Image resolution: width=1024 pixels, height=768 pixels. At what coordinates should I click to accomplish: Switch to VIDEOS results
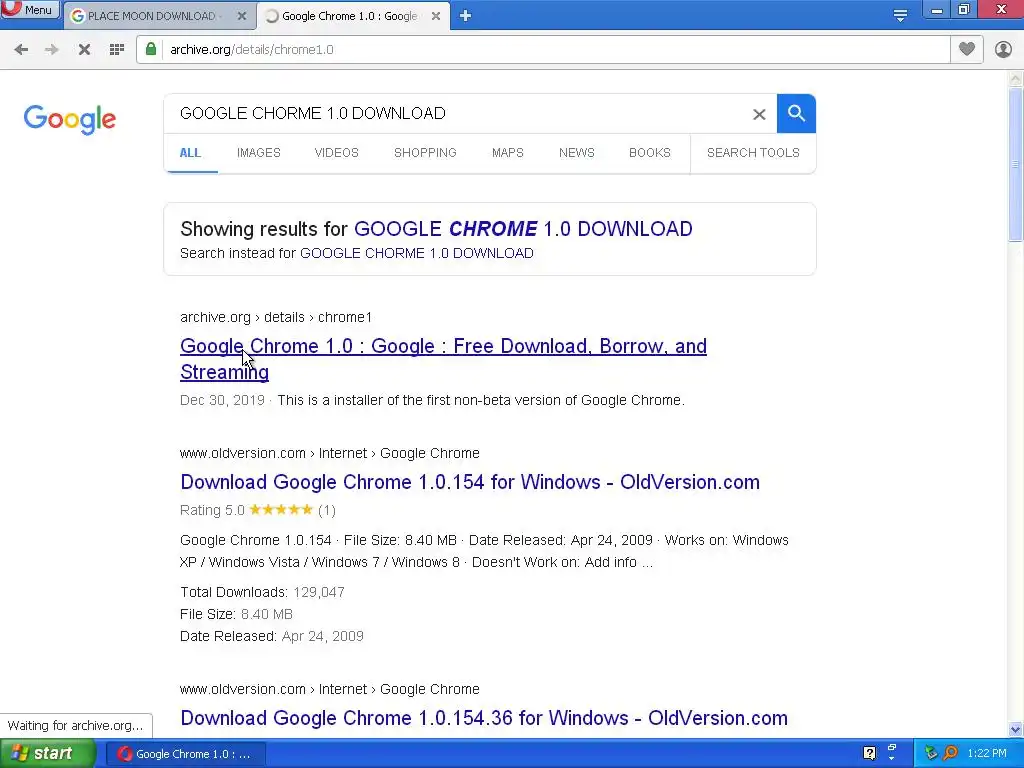pos(336,153)
